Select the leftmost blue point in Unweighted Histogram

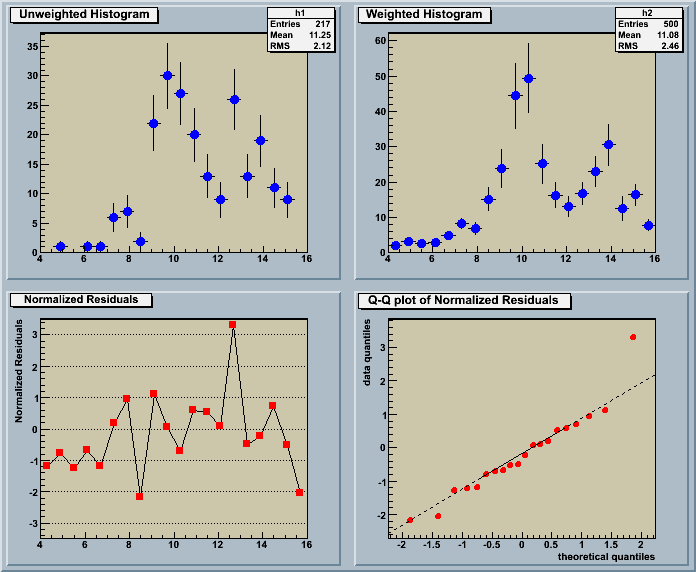[x=60, y=246]
